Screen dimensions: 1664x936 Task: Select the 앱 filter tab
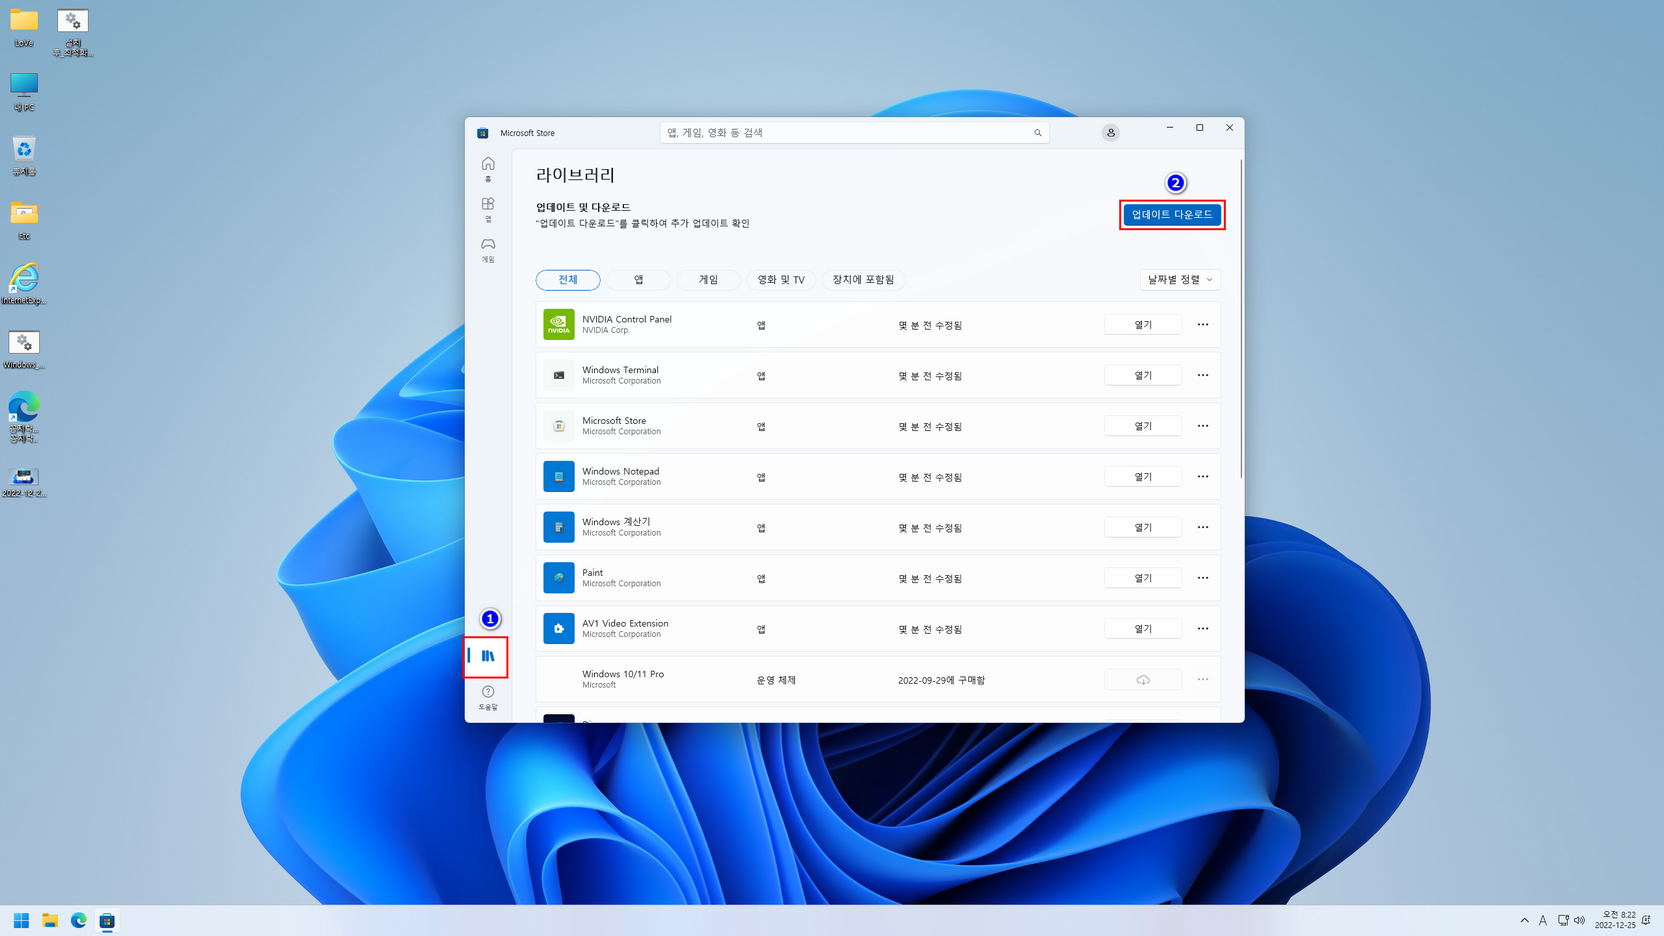pos(638,280)
